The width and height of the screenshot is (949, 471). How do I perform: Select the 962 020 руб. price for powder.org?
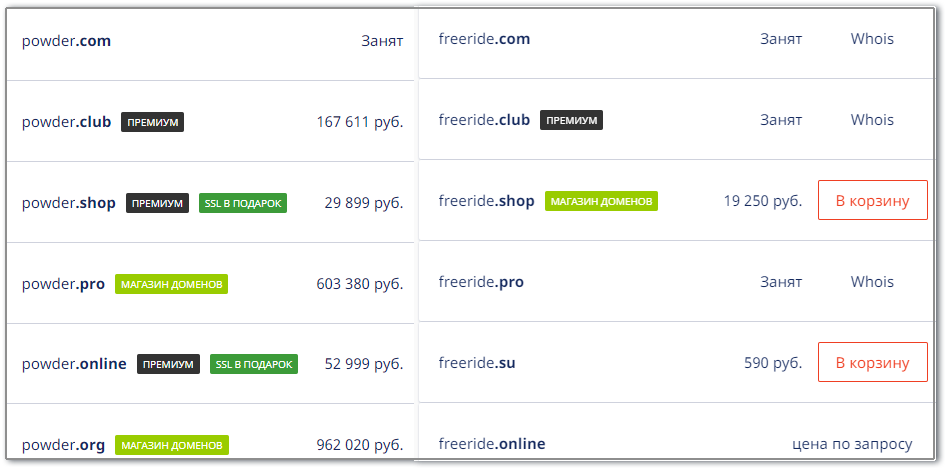click(x=360, y=446)
